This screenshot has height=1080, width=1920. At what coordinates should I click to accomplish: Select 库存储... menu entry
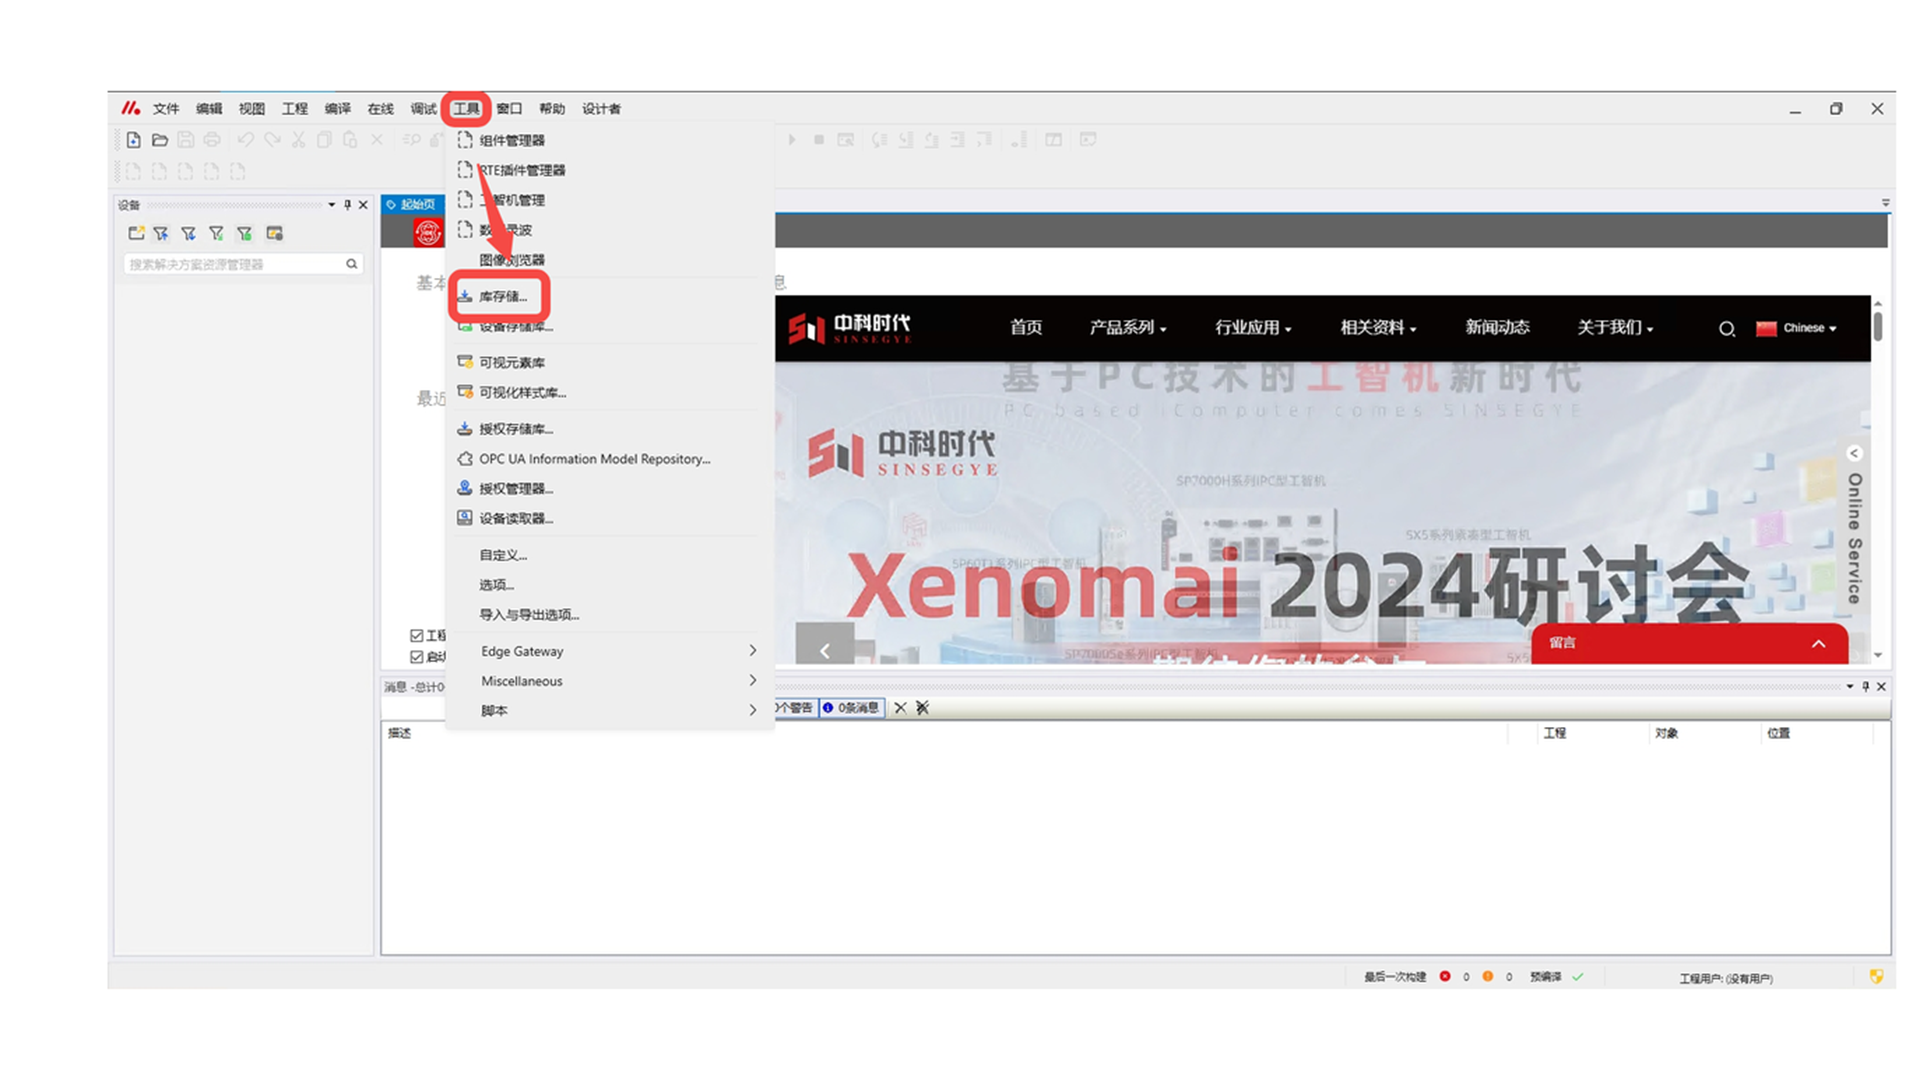(502, 296)
